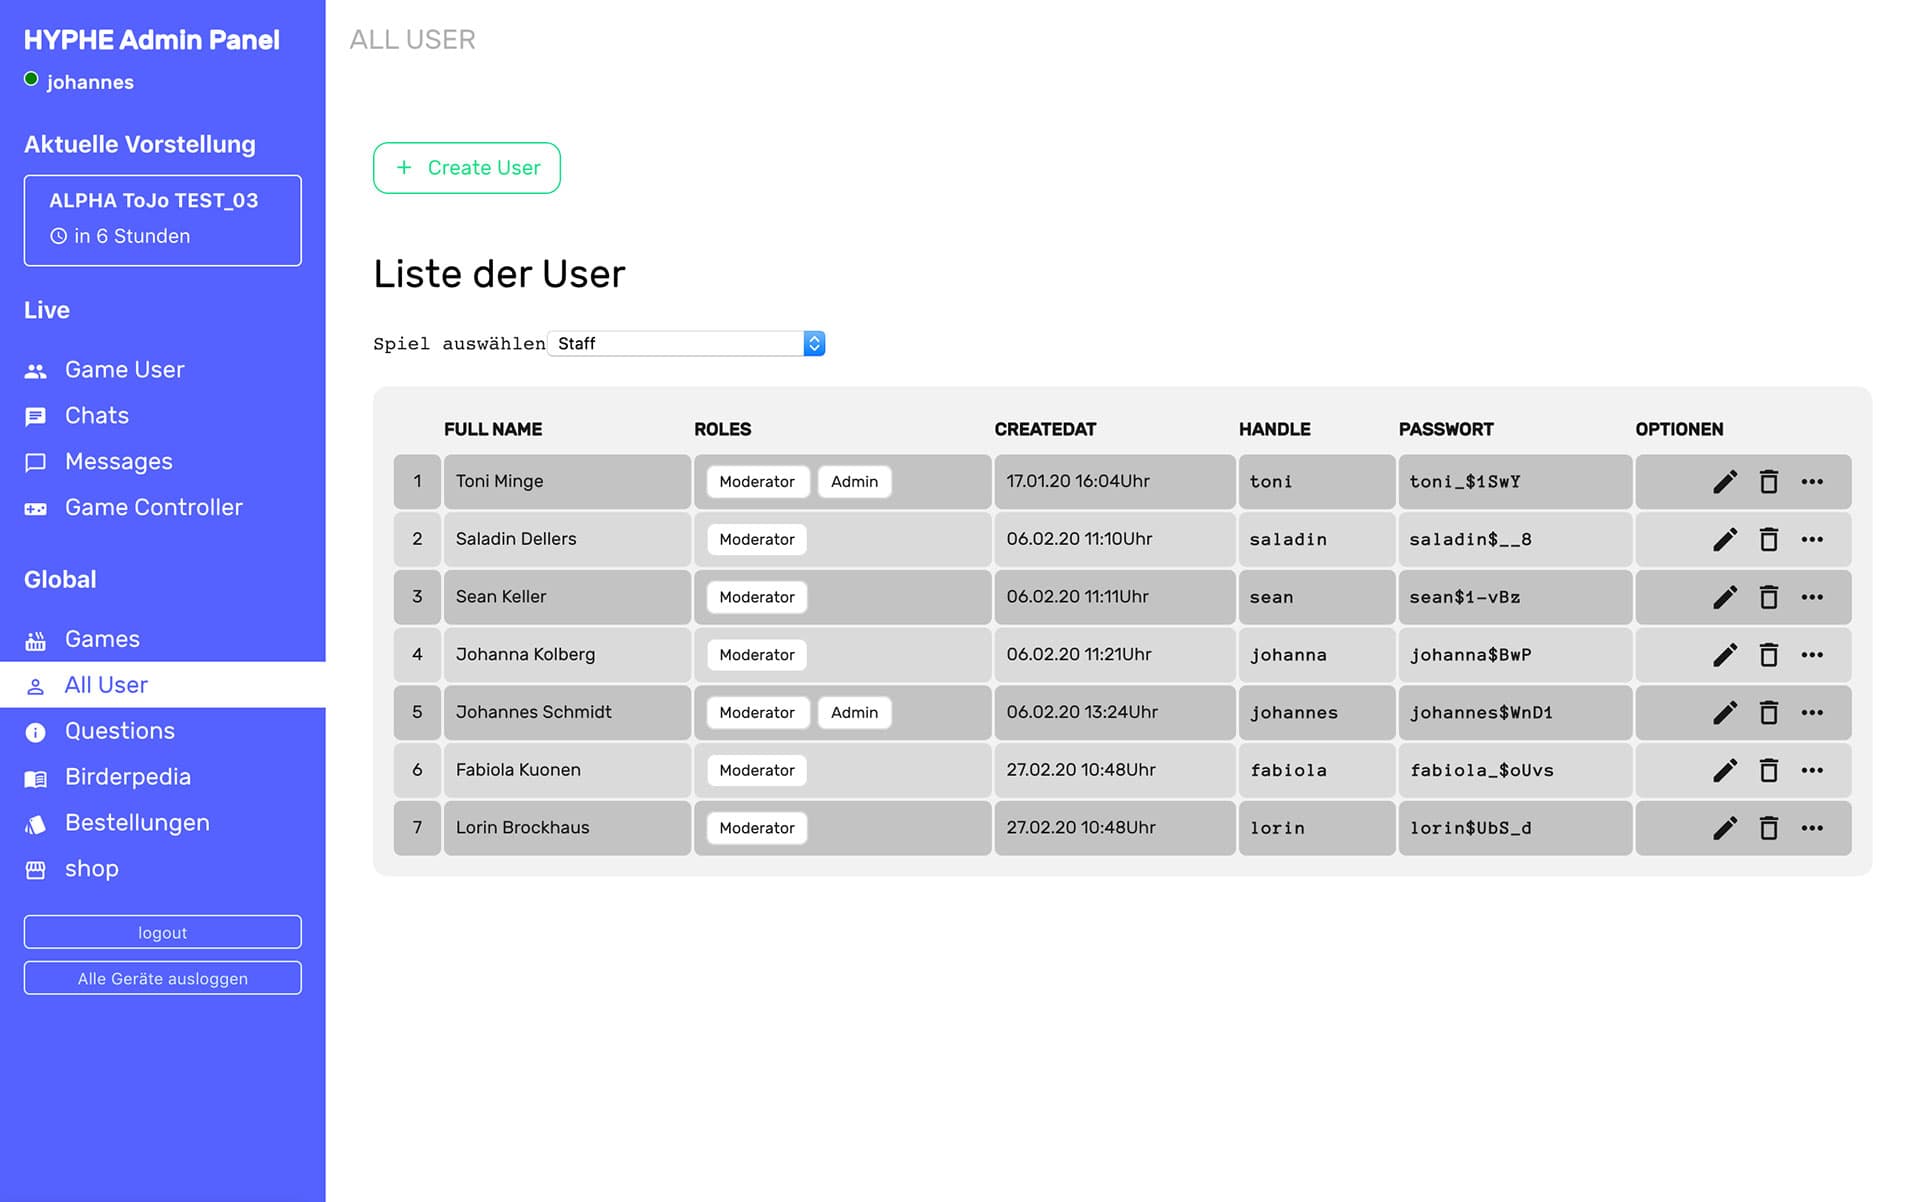Open Birderpedia from the sidebar
Viewport: 1920px width, 1202px height.
35,777
